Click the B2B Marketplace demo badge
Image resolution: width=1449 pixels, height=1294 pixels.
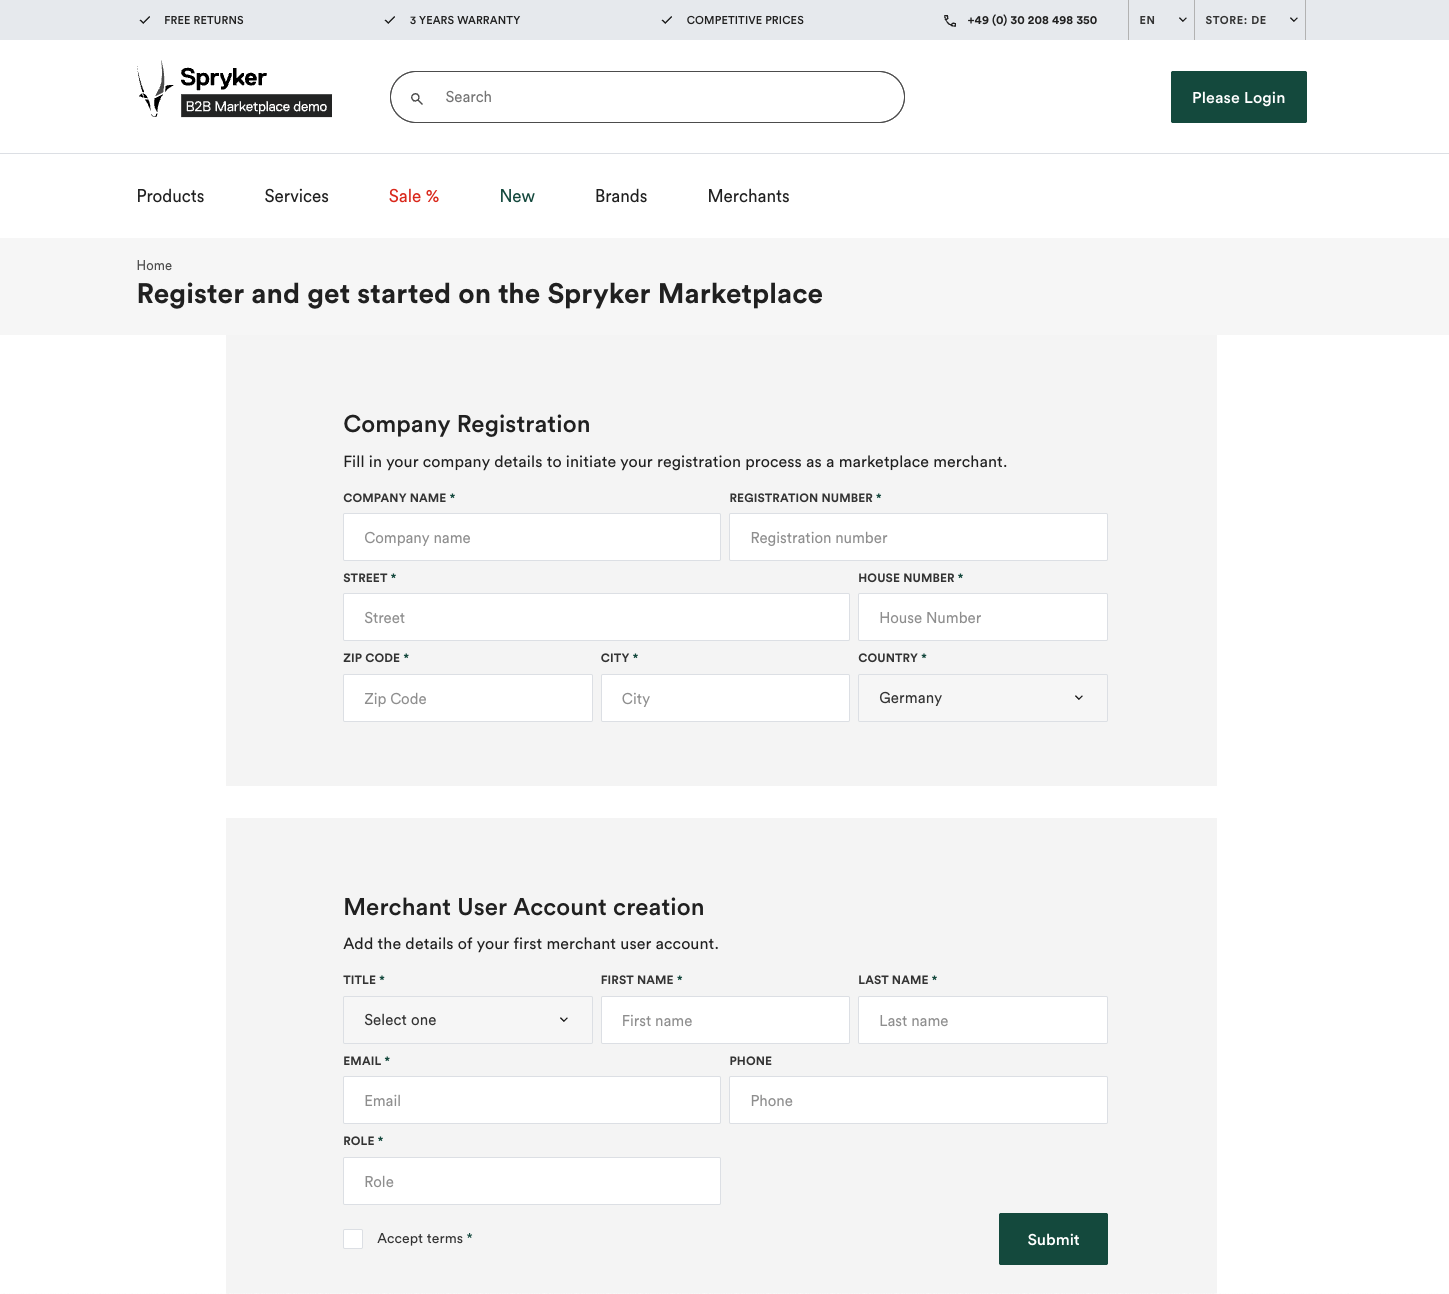(256, 106)
